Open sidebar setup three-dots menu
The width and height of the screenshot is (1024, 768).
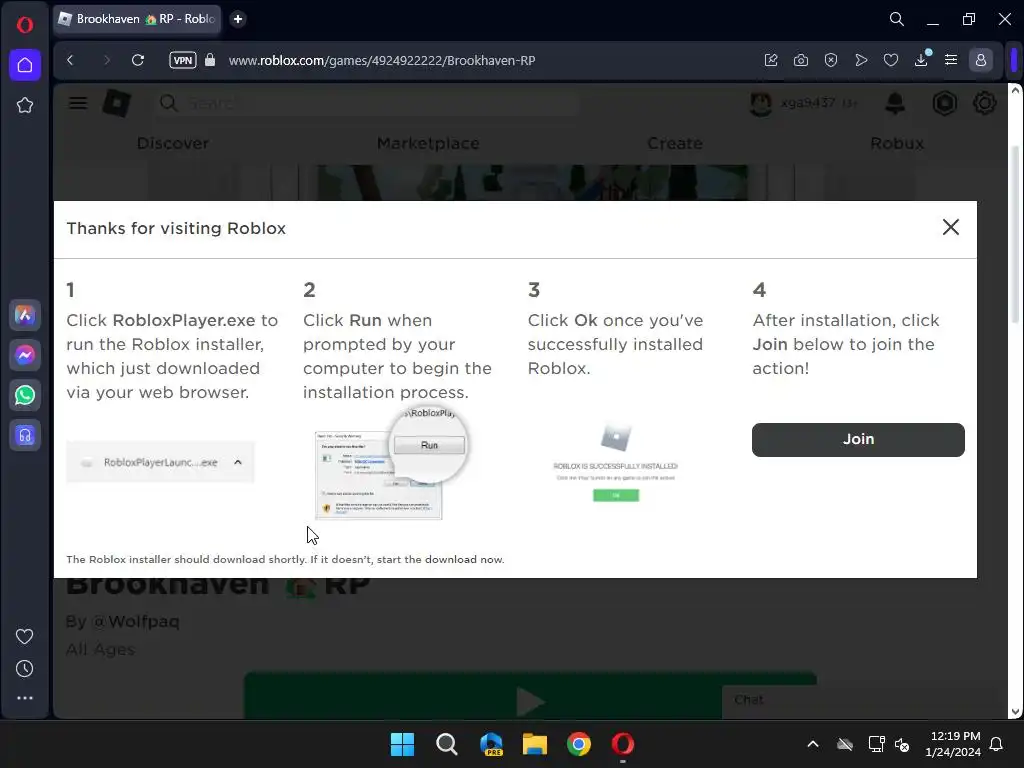25,698
